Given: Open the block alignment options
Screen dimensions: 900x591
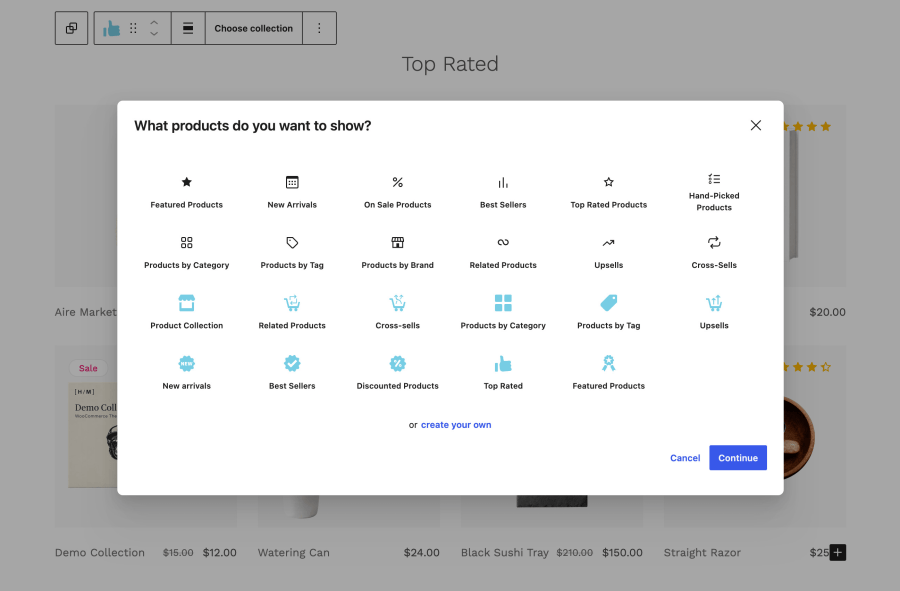Looking at the screenshot, I should click(x=188, y=28).
